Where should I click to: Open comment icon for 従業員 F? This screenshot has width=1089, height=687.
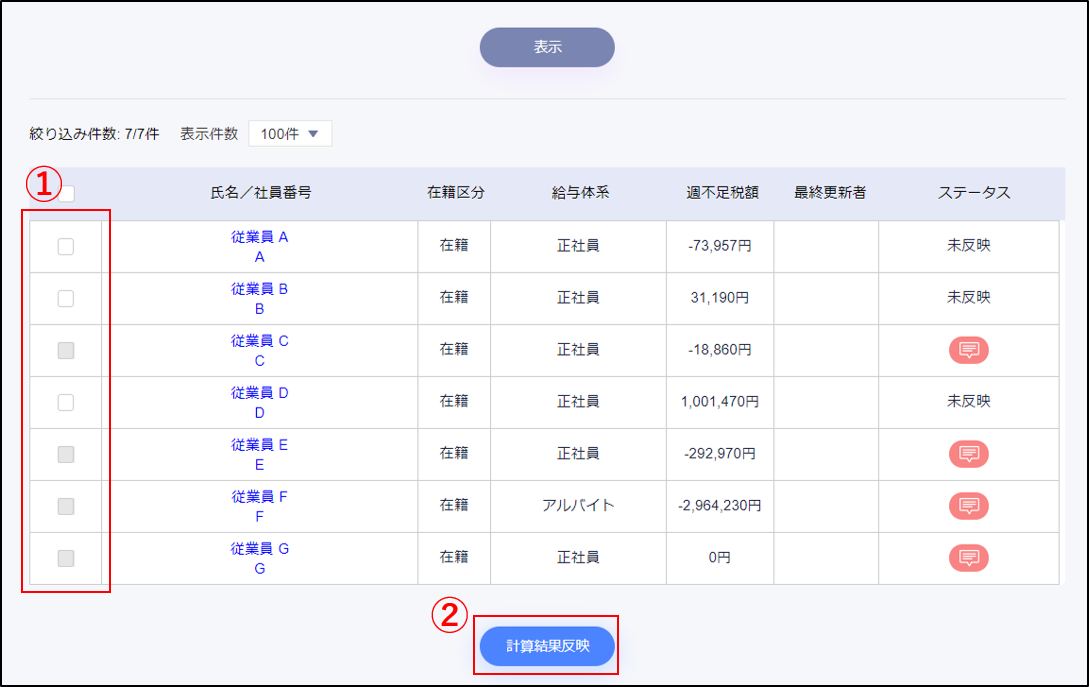[968, 506]
